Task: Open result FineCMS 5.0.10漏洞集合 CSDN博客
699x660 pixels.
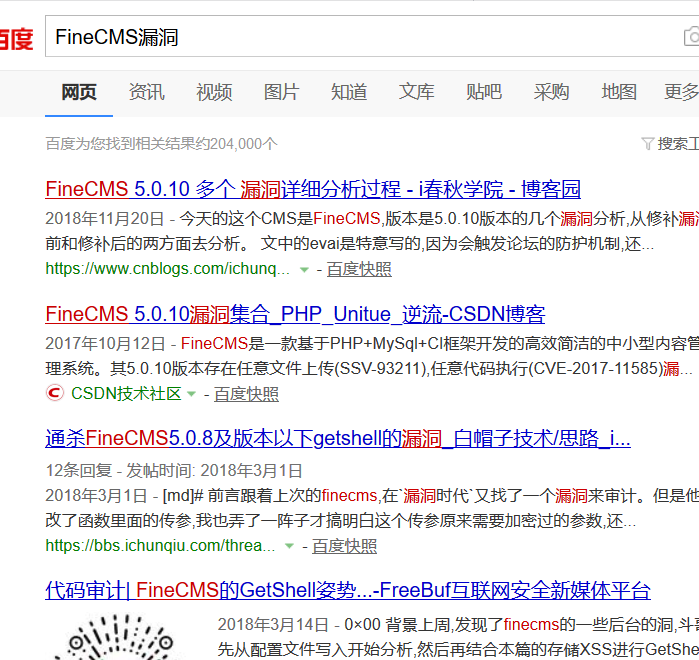Action: [x=295, y=314]
